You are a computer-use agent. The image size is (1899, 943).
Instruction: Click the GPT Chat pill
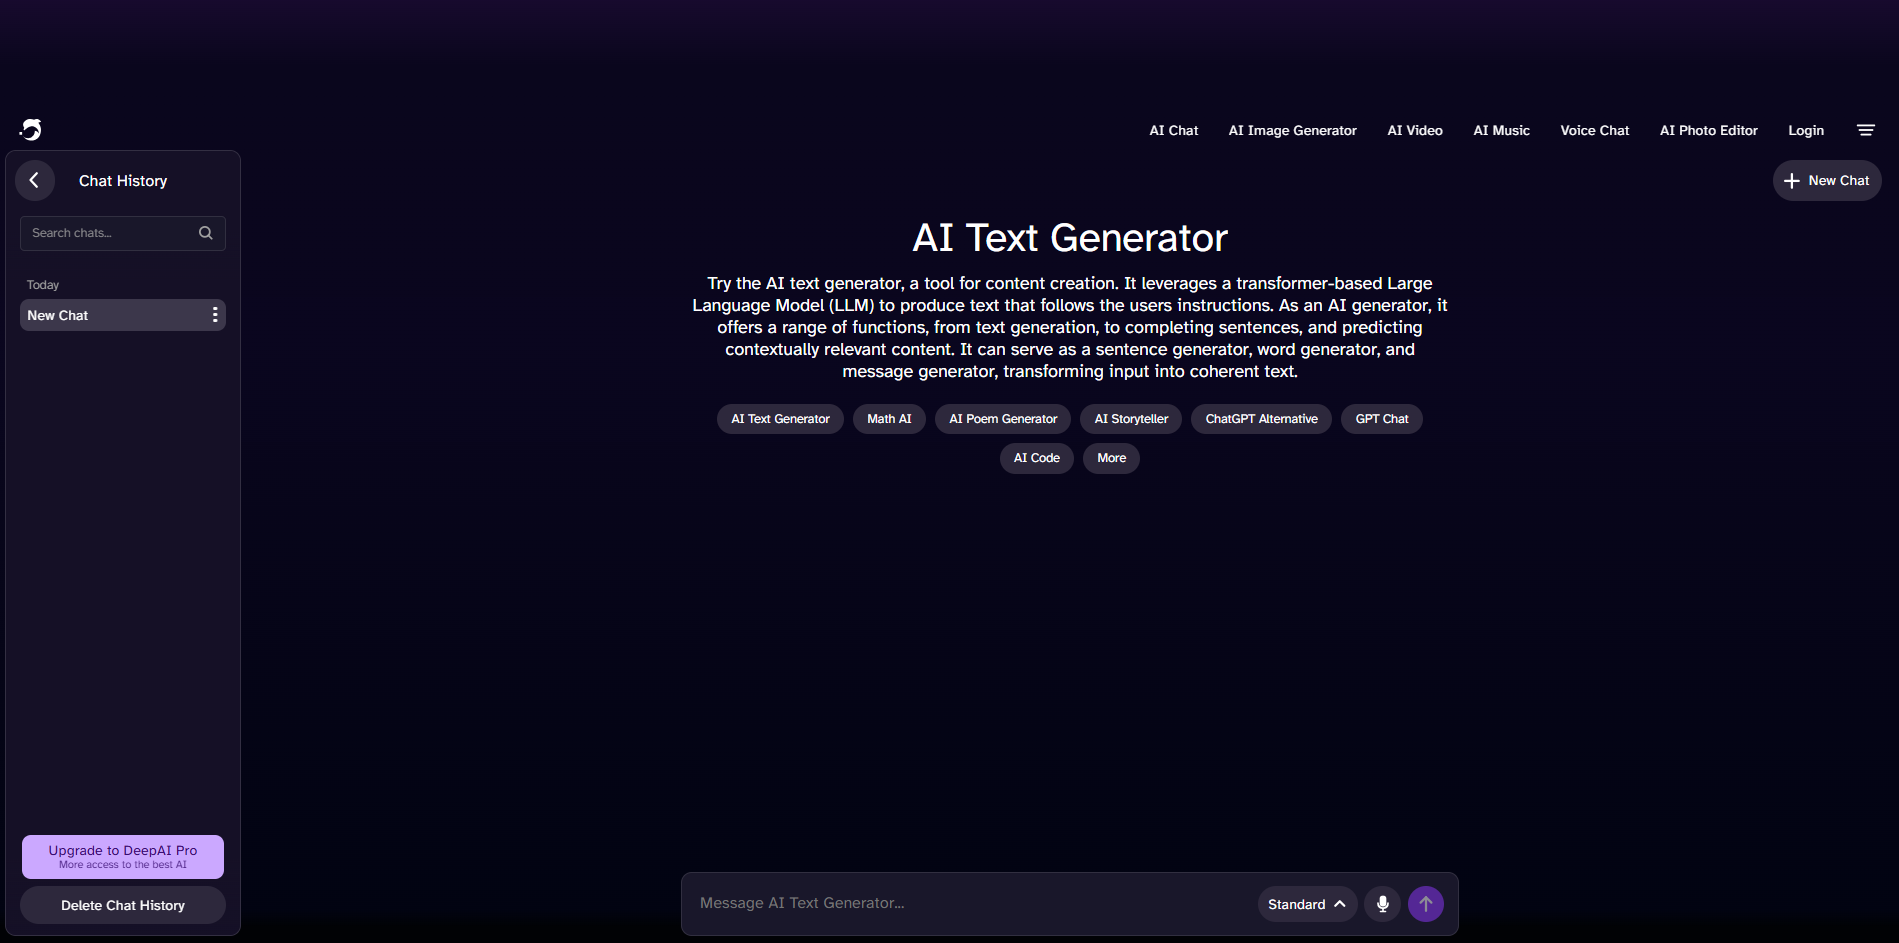pos(1381,418)
